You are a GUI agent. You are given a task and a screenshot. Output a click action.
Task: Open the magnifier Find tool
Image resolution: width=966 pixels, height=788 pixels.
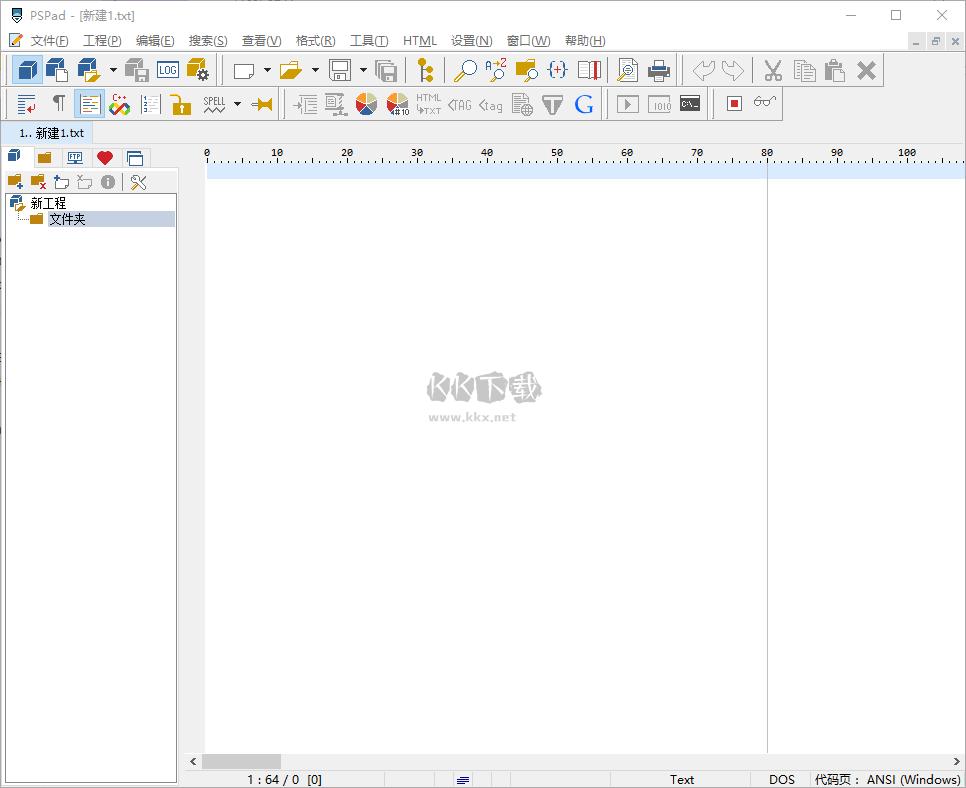point(465,70)
